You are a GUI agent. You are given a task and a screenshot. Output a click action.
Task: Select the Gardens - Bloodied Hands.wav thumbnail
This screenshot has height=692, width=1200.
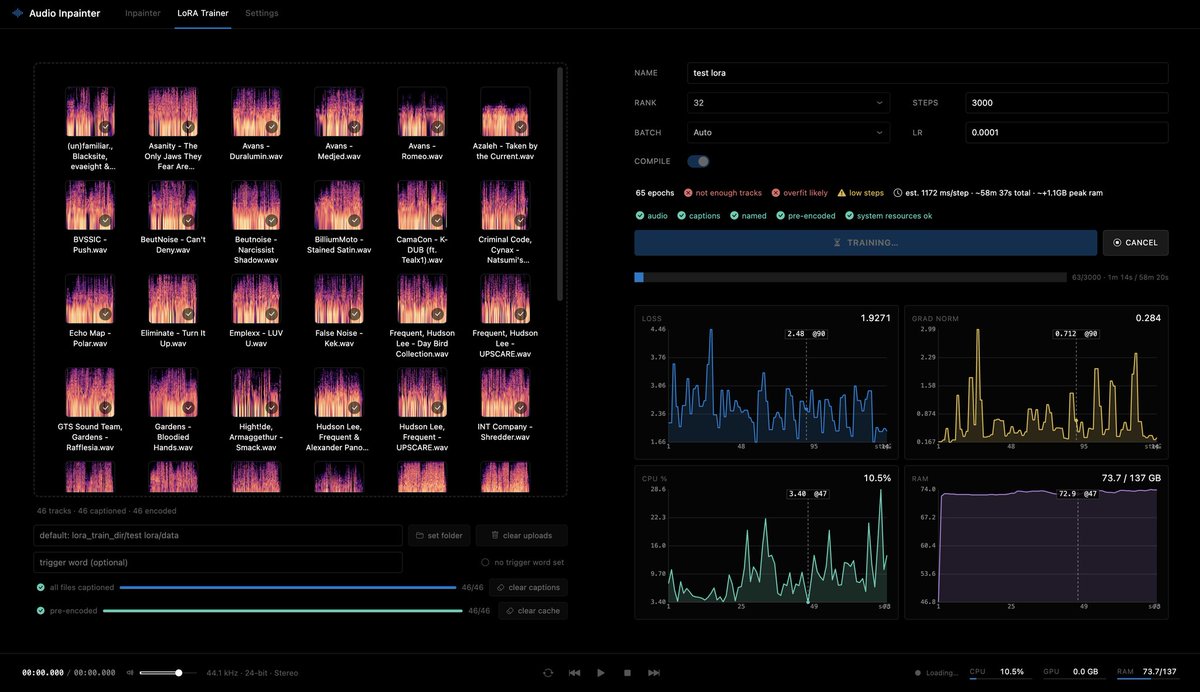173,393
